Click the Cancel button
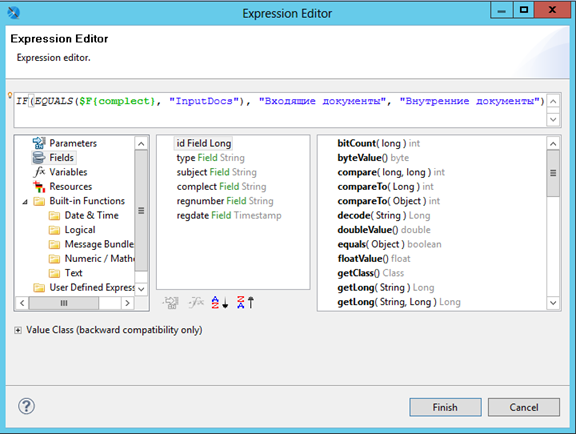Viewport: 576px width, 434px height. click(x=524, y=407)
